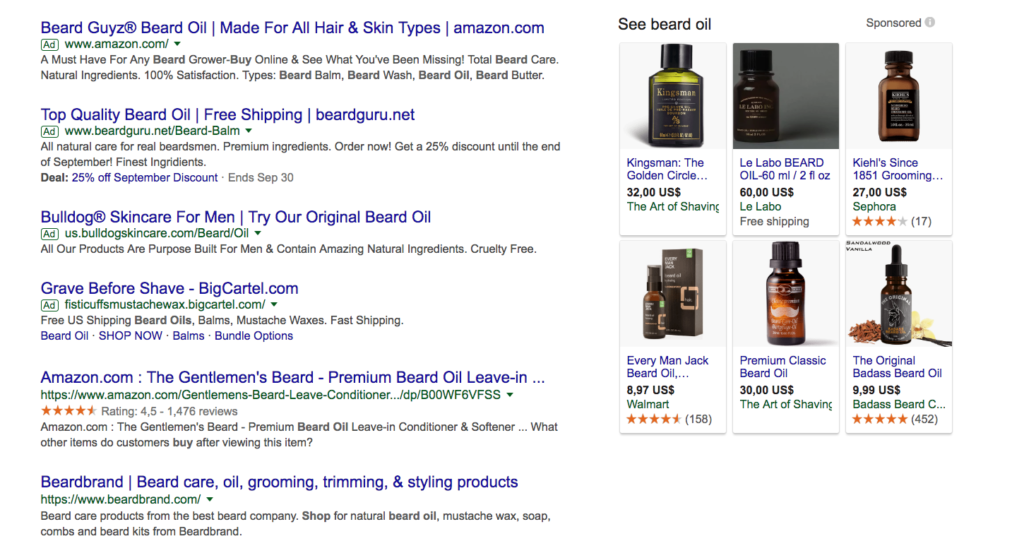Open Every Man Jack Beard Oil product title

667,367
